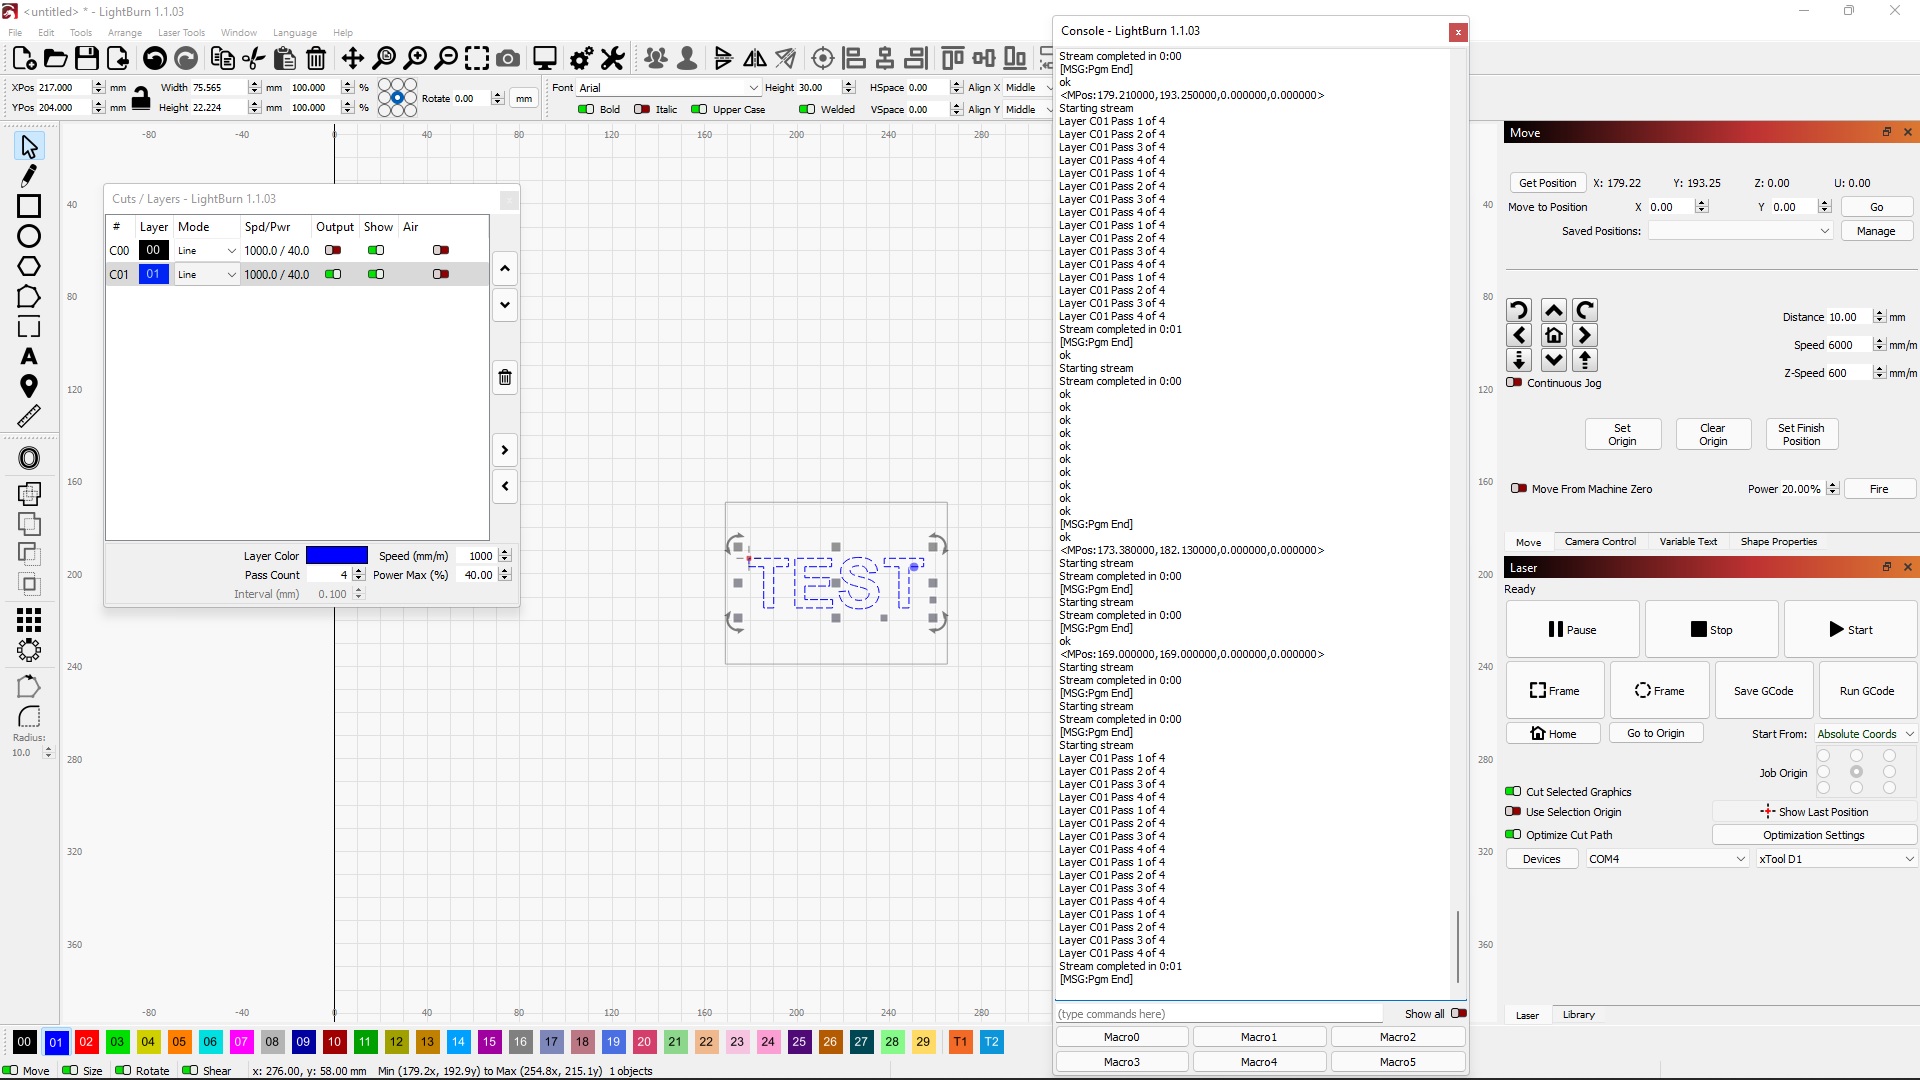This screenshot has width=1920, height=1080.
Task: Save the project with the floppy icon
Action: pyautogui.click(x=87, y=58)
